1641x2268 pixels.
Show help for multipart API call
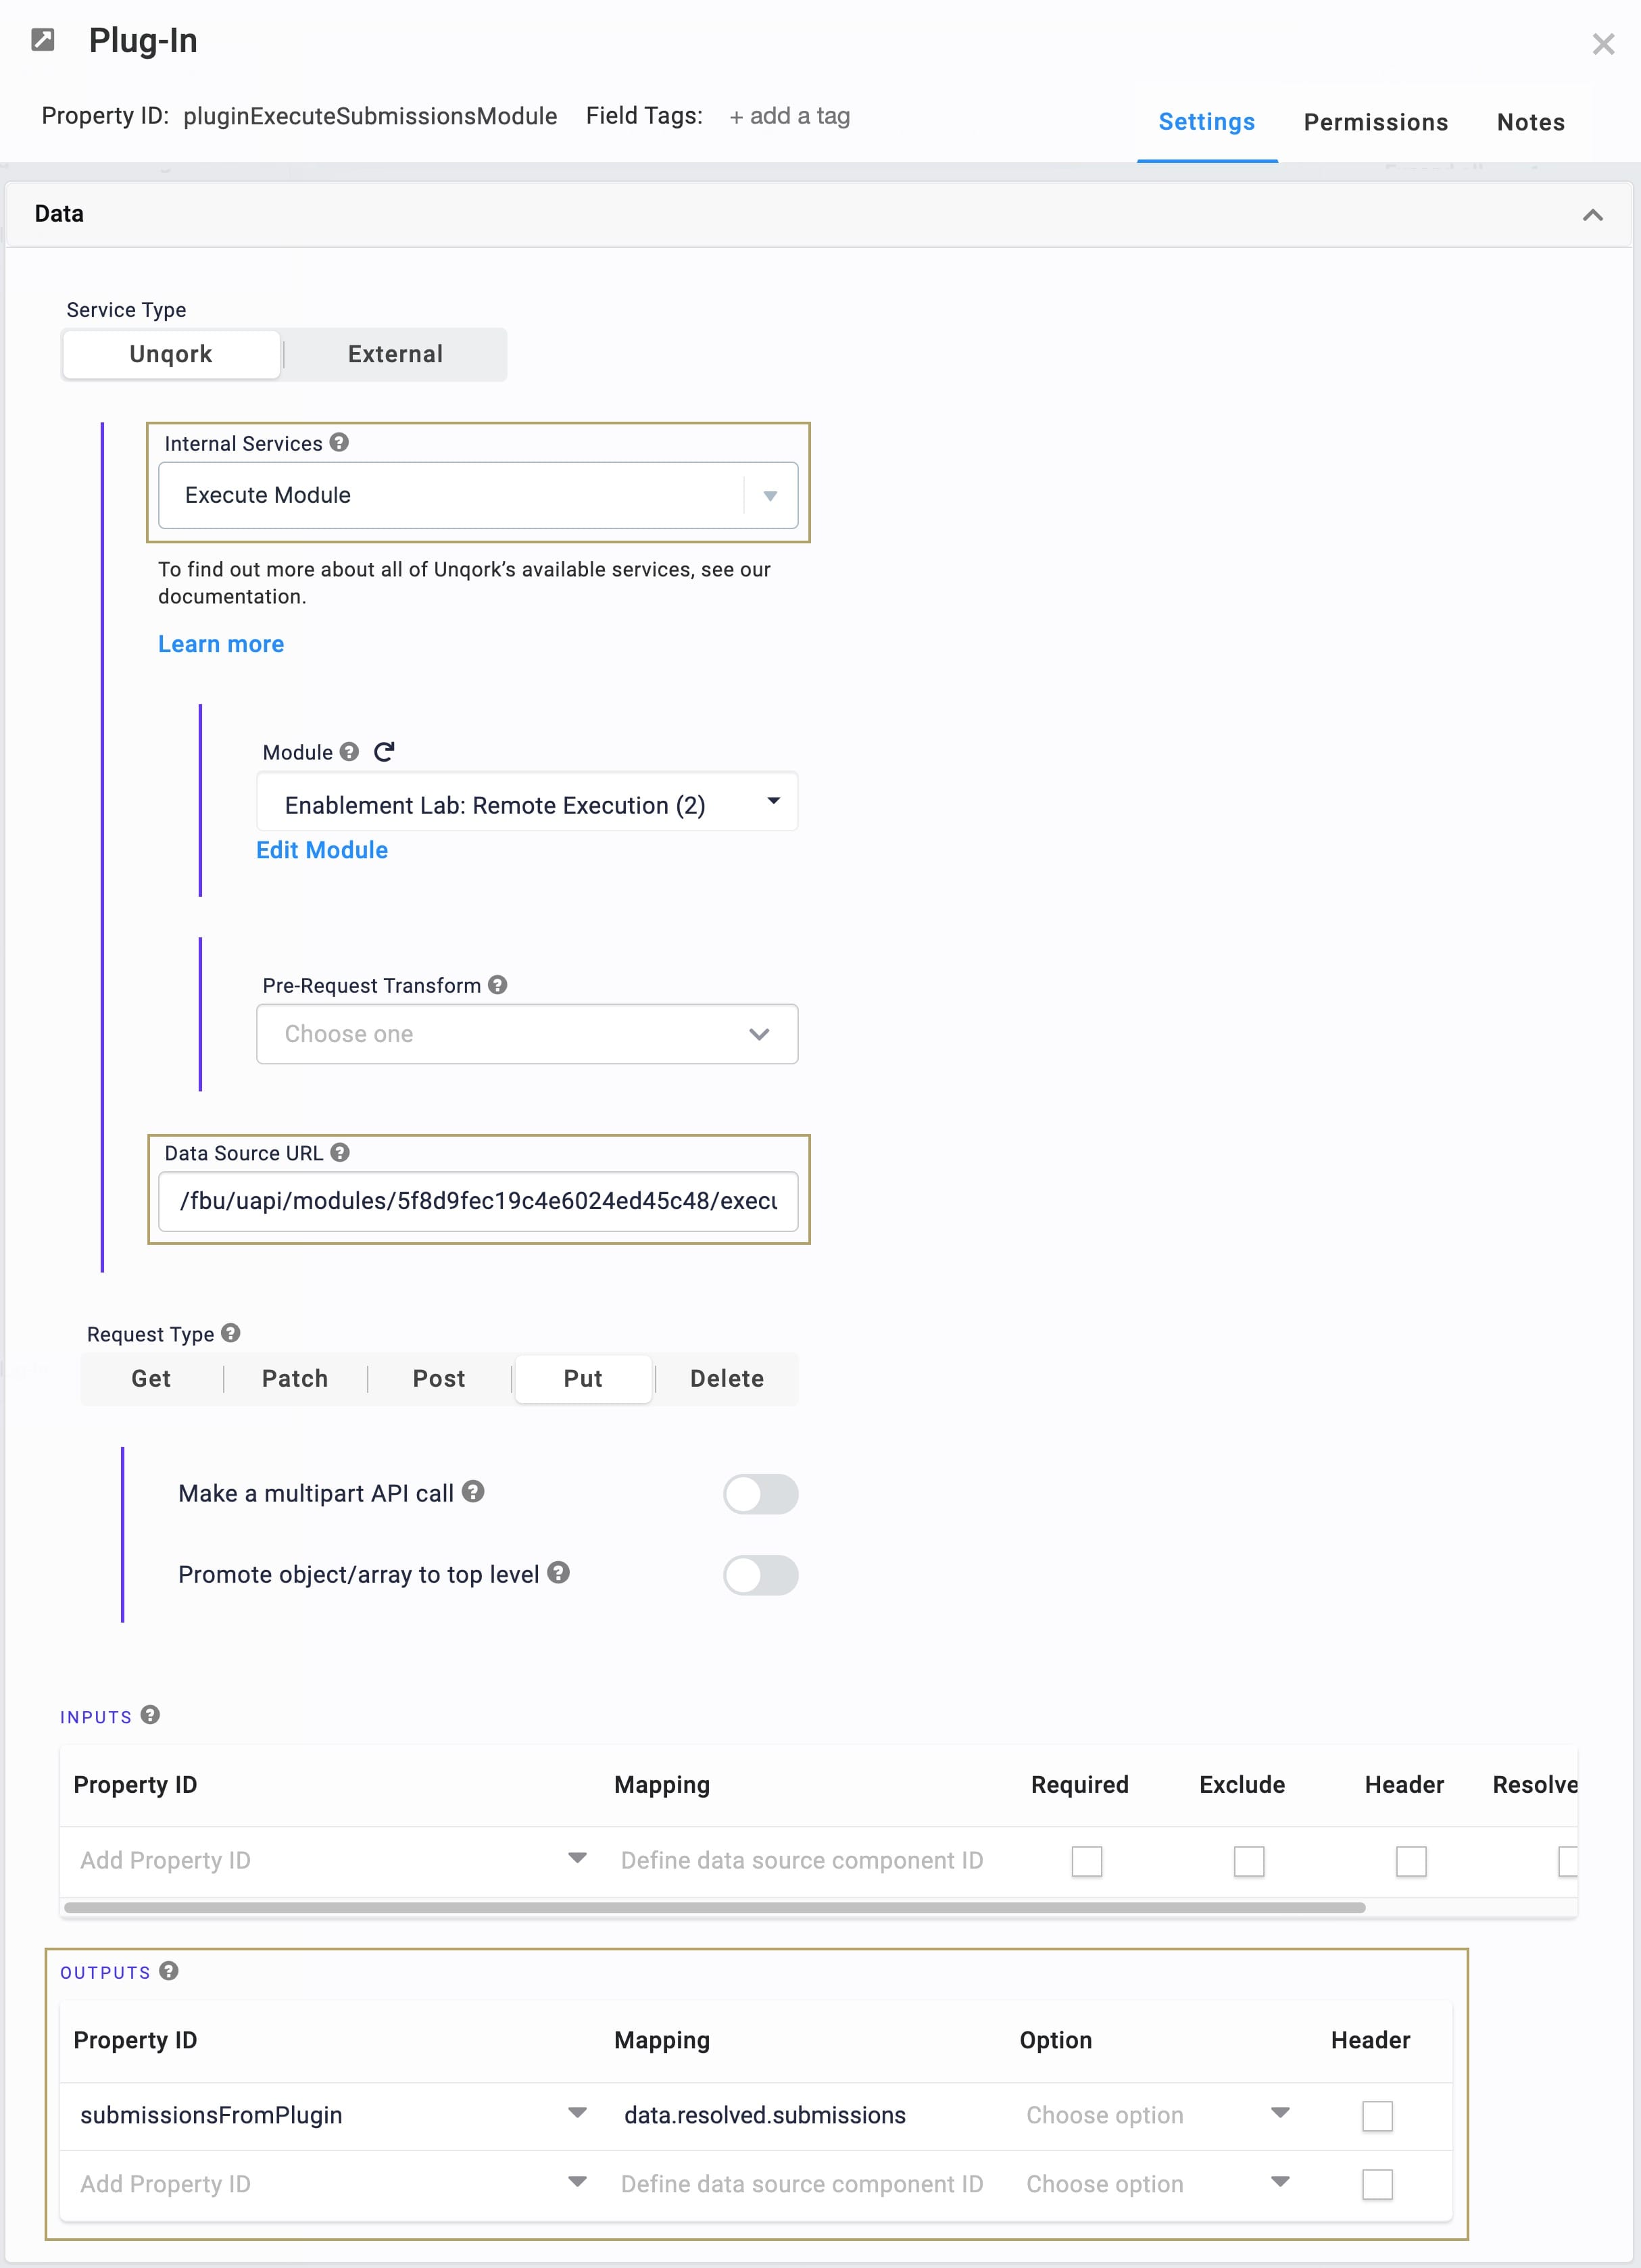[x=474, y=1492]
